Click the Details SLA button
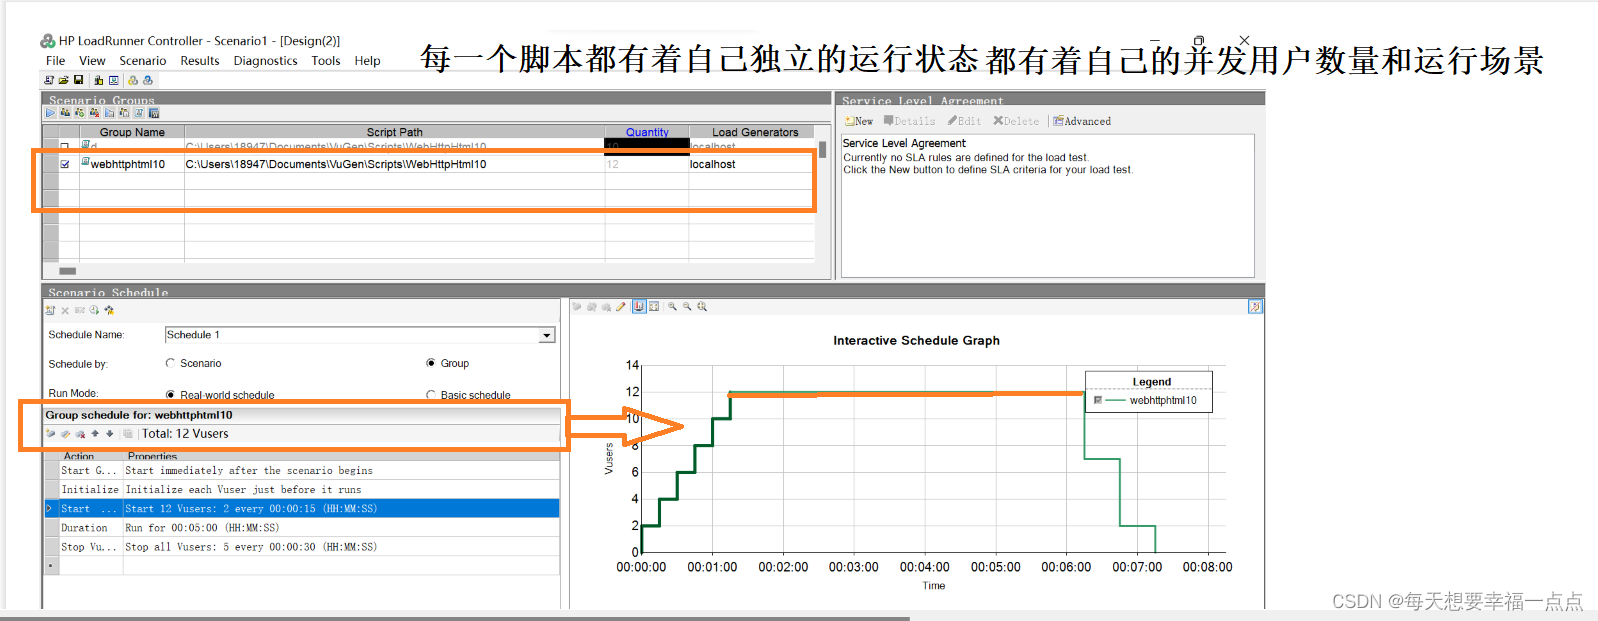Viewport: 1598px width, 621px height. click(910, 121)
